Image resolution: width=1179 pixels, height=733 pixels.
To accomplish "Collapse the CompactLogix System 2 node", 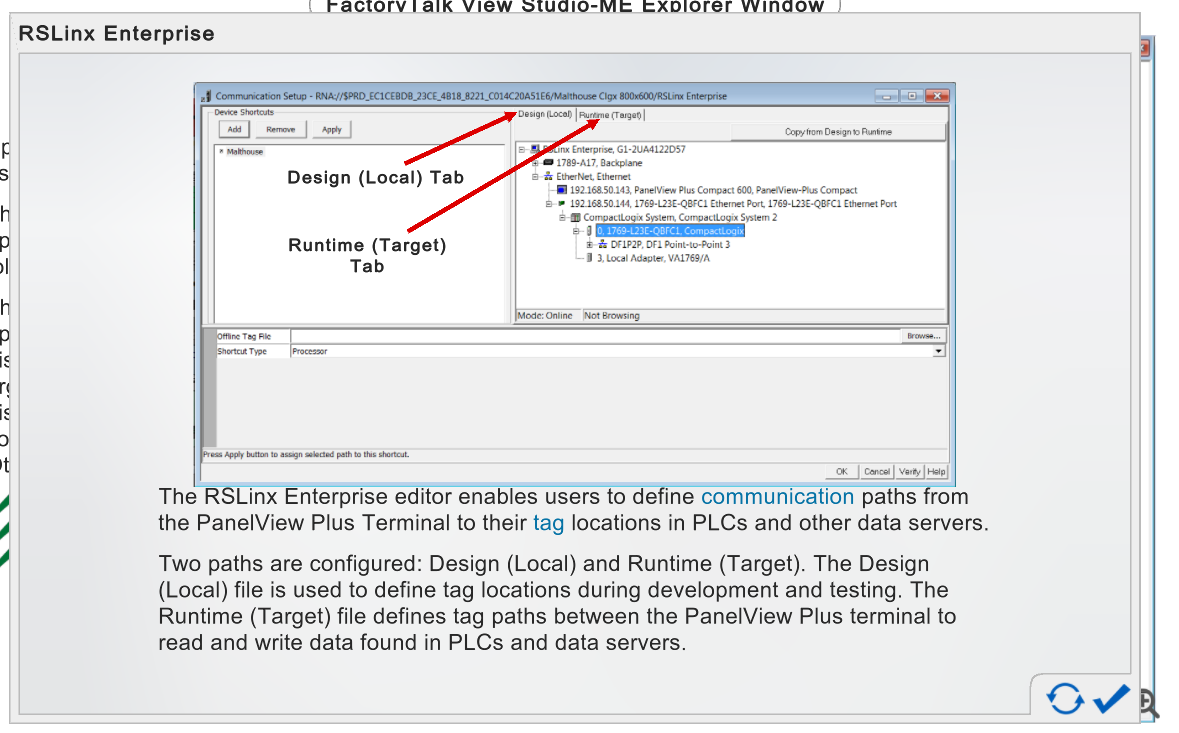I will (562, 217).
